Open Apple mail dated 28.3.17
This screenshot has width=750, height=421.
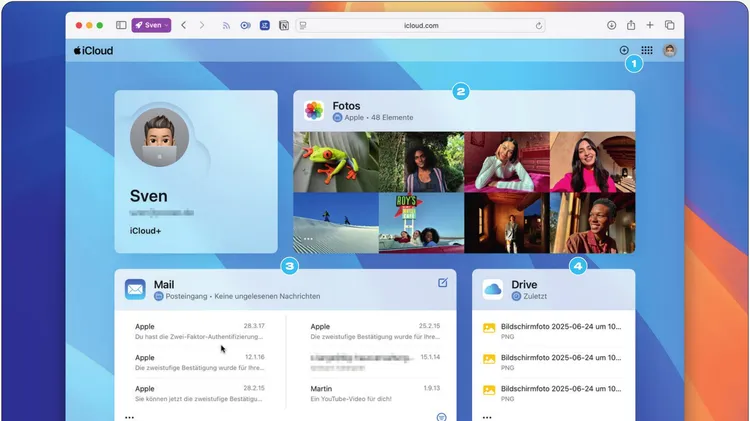[199, 331]
